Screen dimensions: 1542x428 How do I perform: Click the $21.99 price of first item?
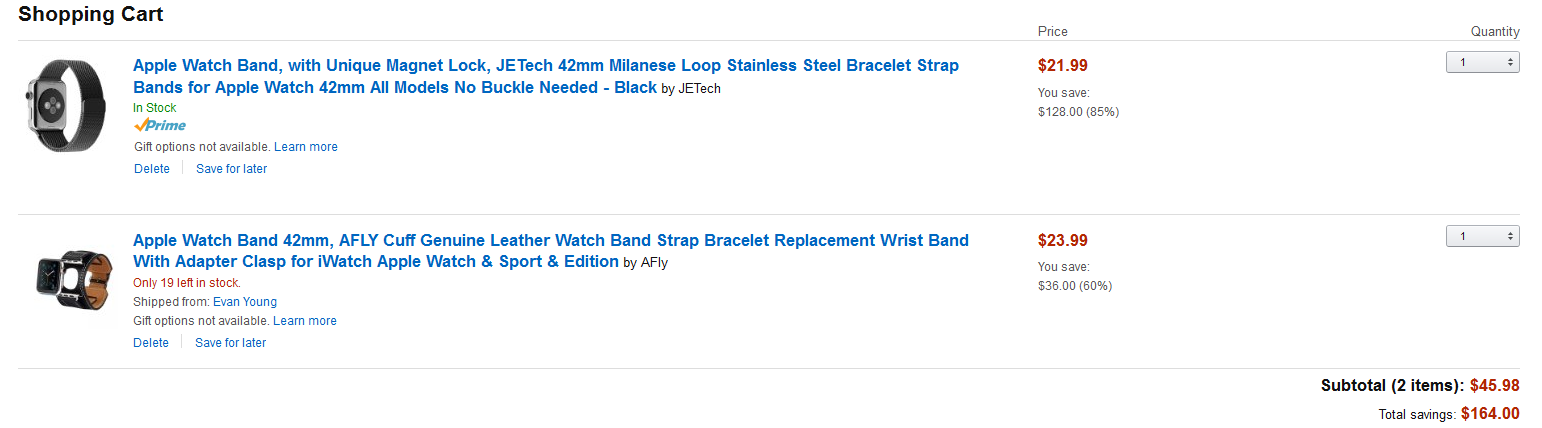(x=1063, y=66)
